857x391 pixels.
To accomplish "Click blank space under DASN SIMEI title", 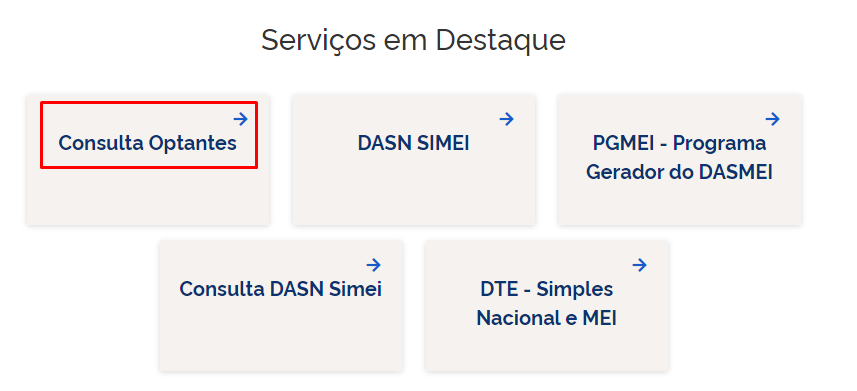I will [x=414, y=189].
